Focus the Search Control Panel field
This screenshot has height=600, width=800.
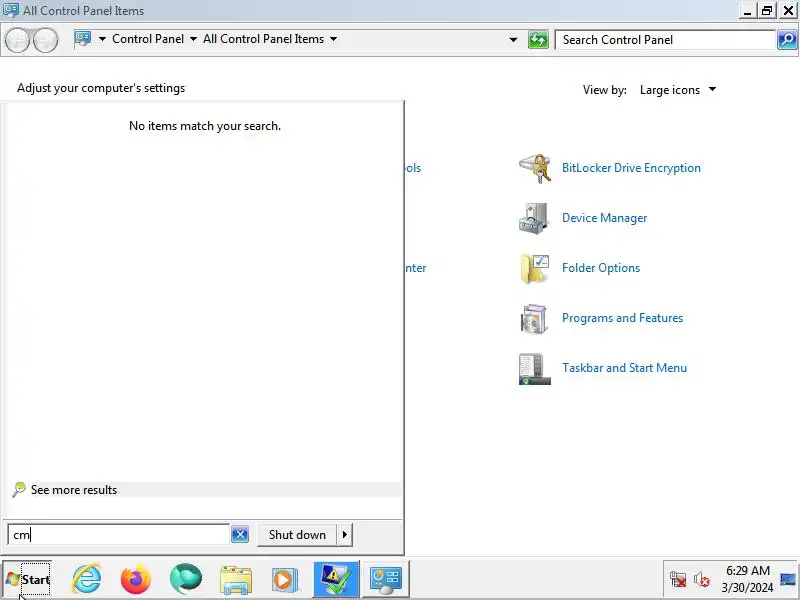pyautogui.click(x=665, y=40)
